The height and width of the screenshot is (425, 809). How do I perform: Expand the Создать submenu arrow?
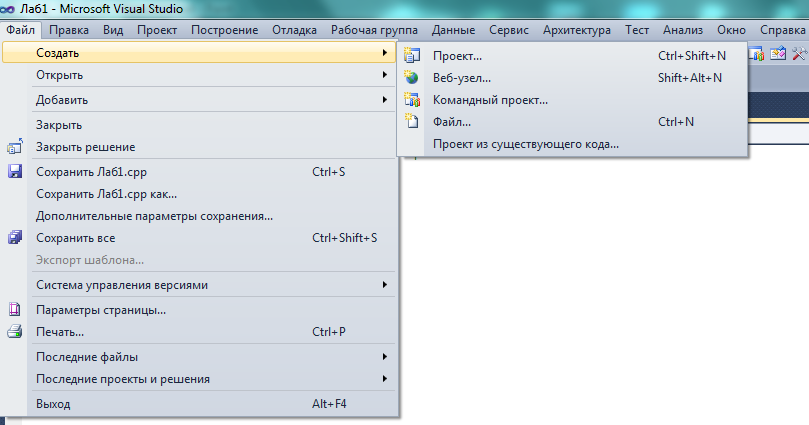(384, 53)
